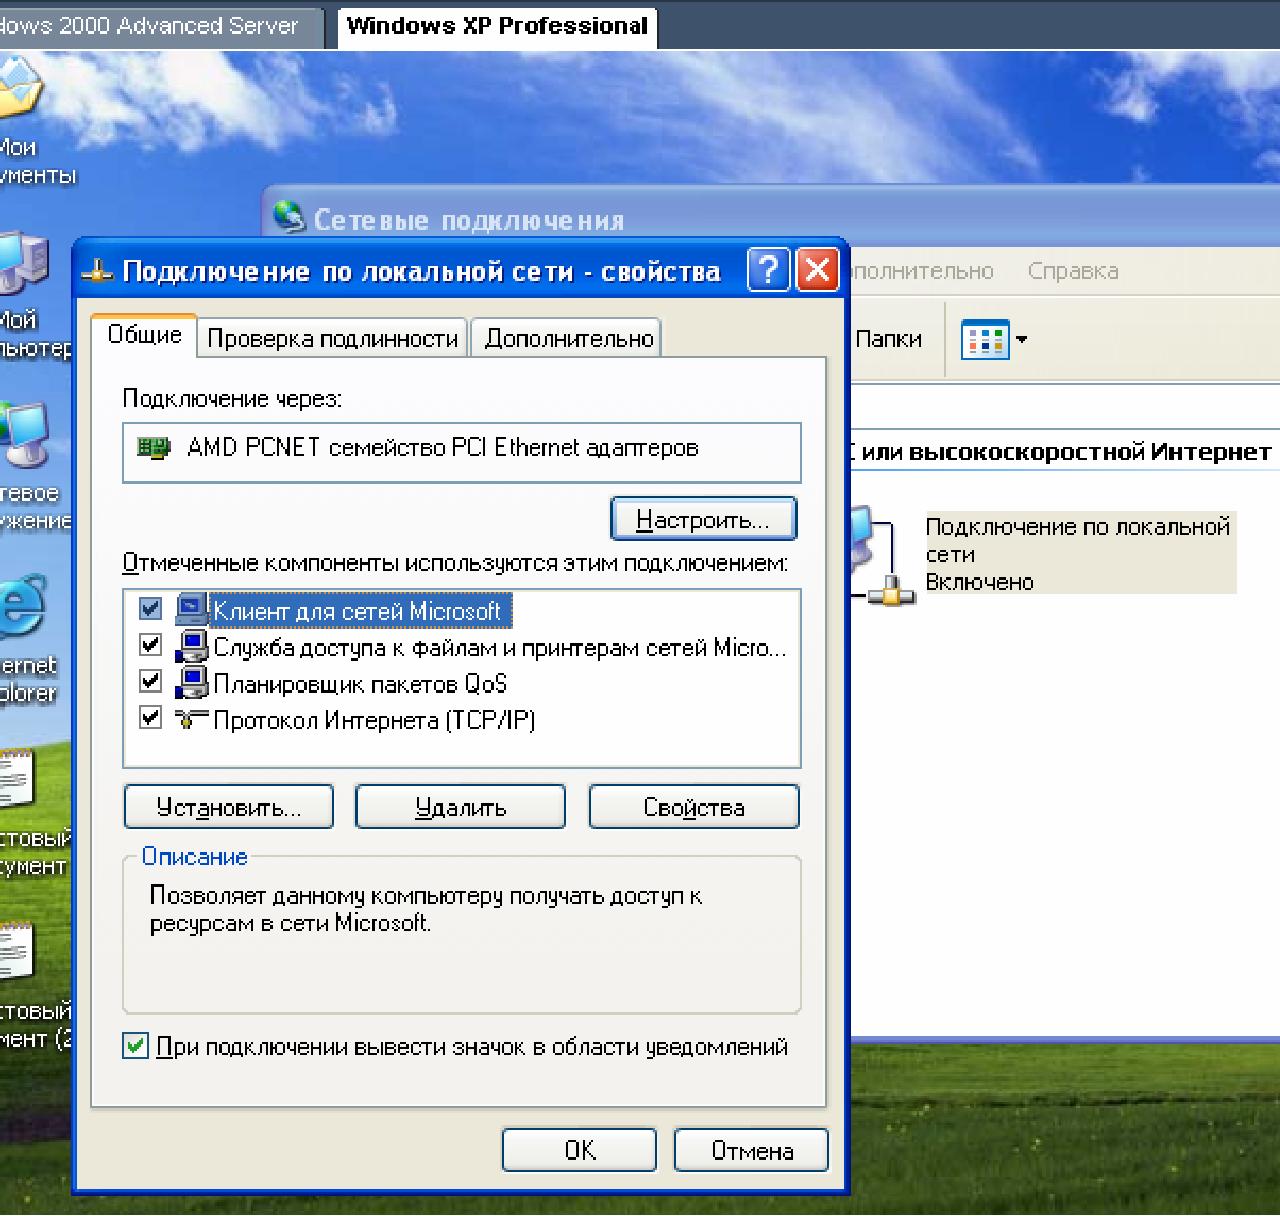Close the properties dialog with red X
This screenshot has width=1280, height=1216.
coord(817,271)
